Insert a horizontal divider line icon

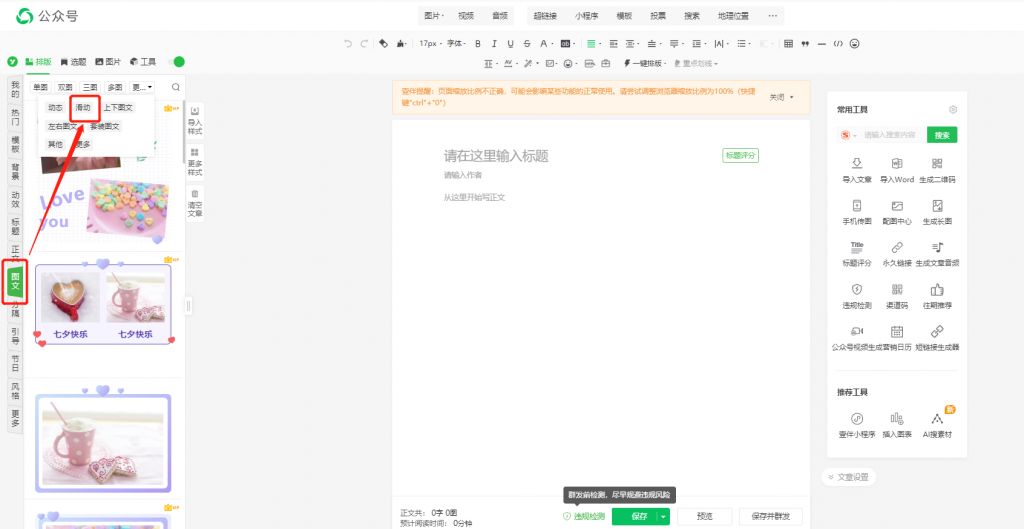click(822, 44)
